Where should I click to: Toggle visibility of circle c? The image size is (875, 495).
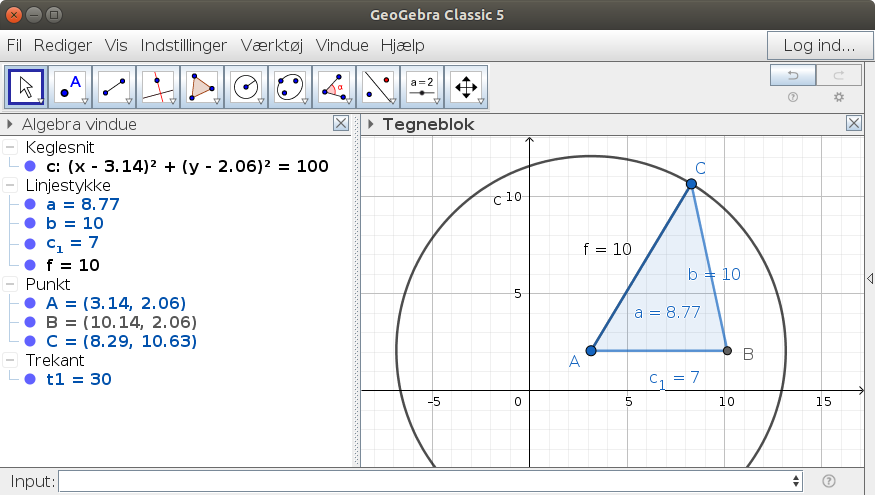tap(30, 166)
